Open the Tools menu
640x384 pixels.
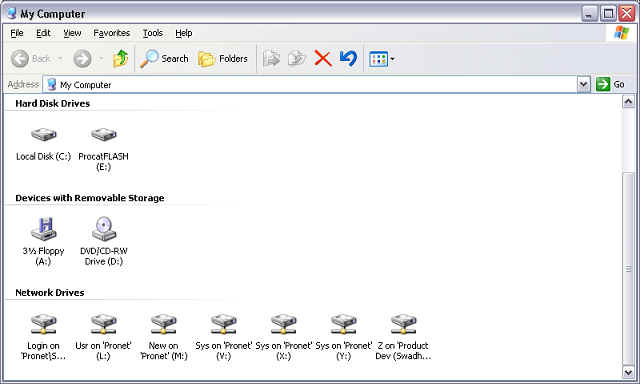click(153, 33)
